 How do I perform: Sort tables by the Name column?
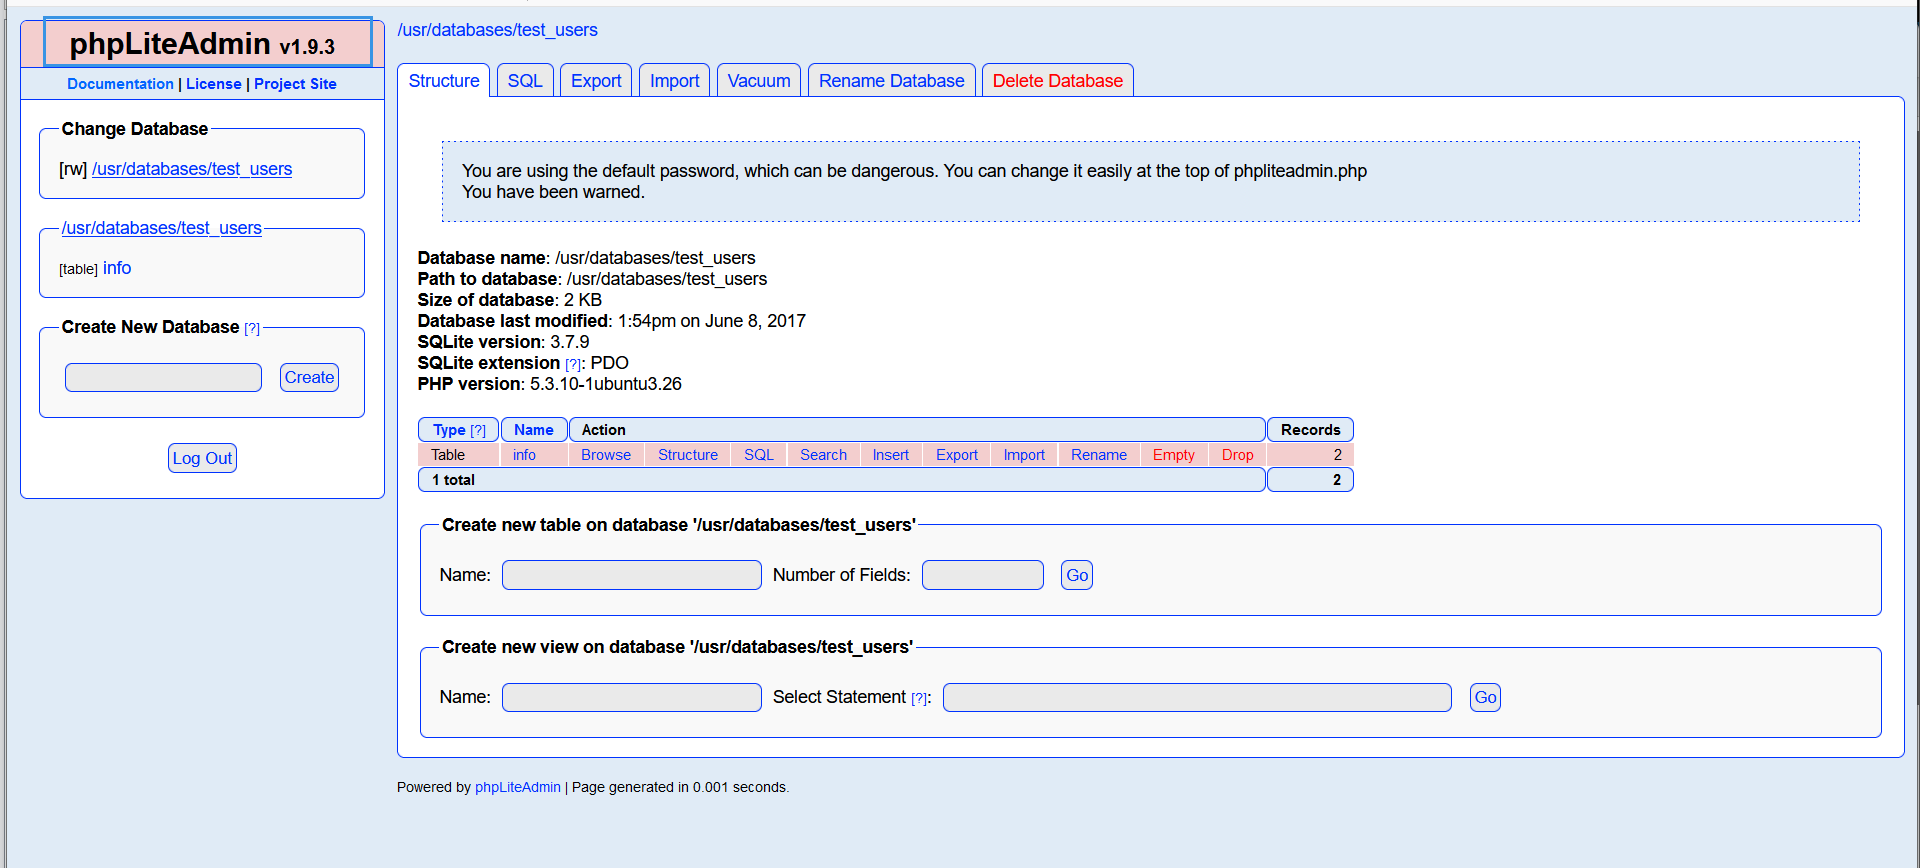coord(534,430)
